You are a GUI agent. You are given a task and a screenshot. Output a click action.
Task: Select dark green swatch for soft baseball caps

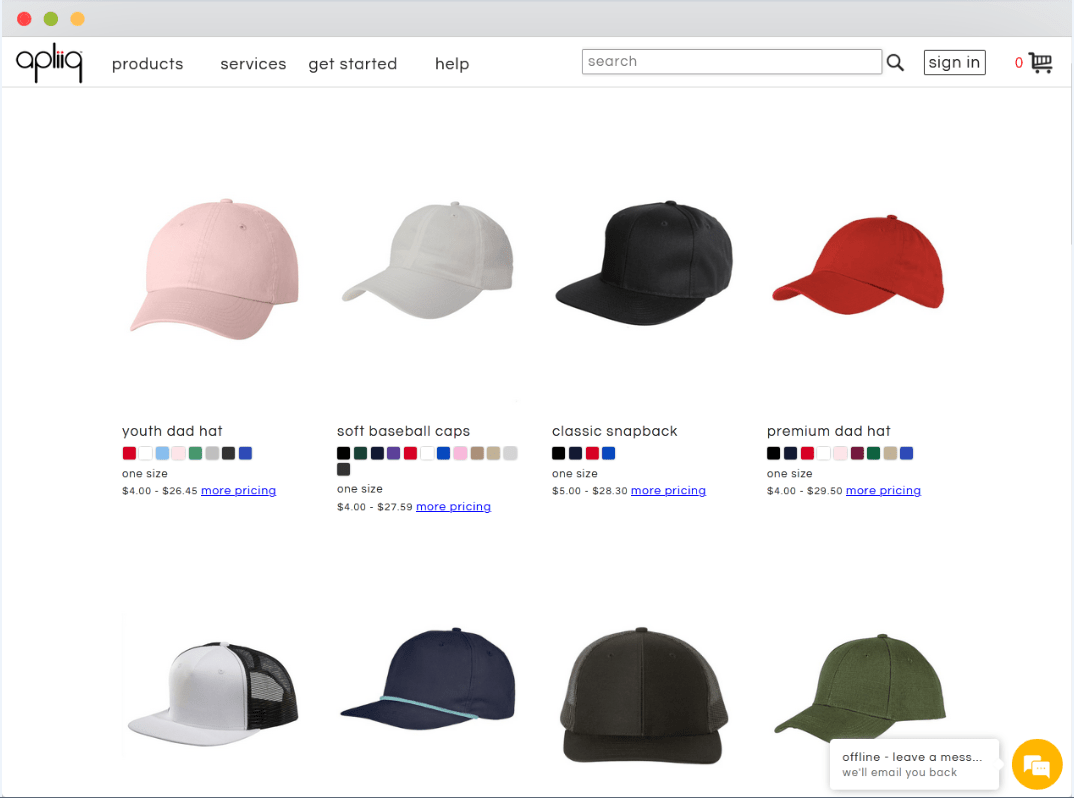pos(360,453)
